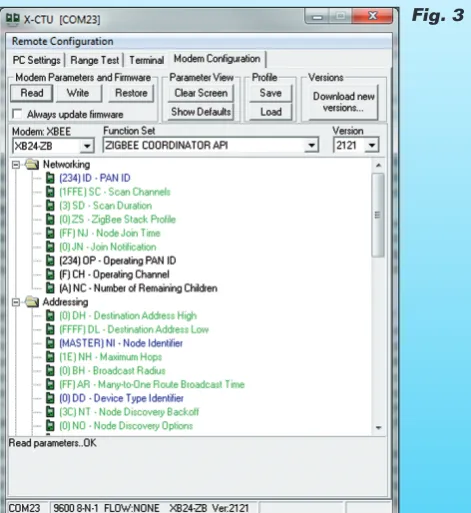Click the parameter icon beside ZS - ZigBee Stack Profile

[50, 219]
